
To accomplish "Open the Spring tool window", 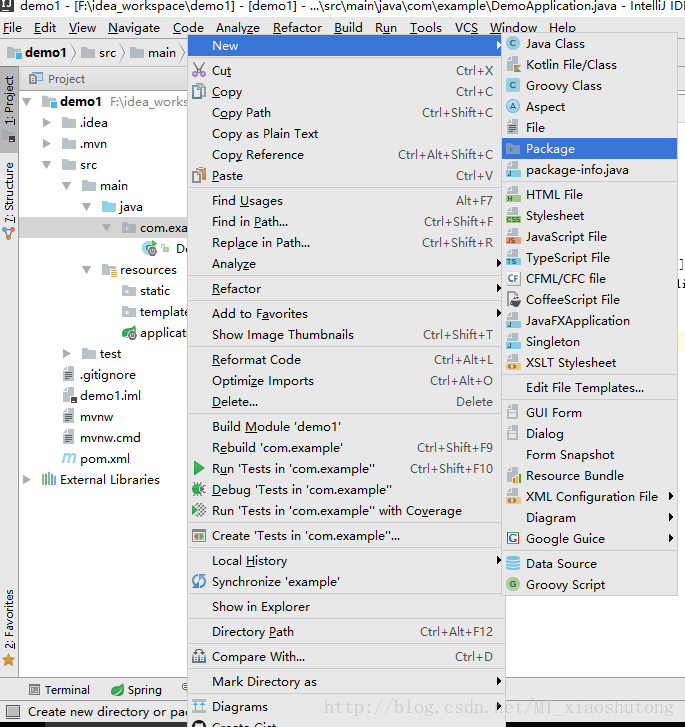I will [x=136, y=689].
